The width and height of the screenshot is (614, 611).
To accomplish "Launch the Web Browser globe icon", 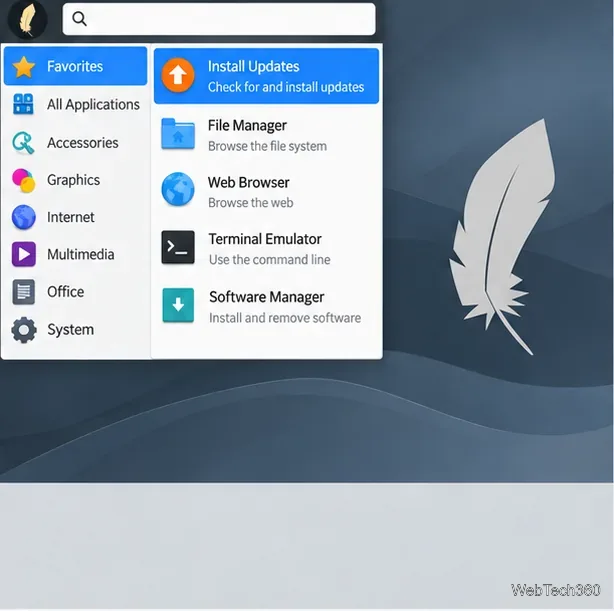I will [178, 189].
